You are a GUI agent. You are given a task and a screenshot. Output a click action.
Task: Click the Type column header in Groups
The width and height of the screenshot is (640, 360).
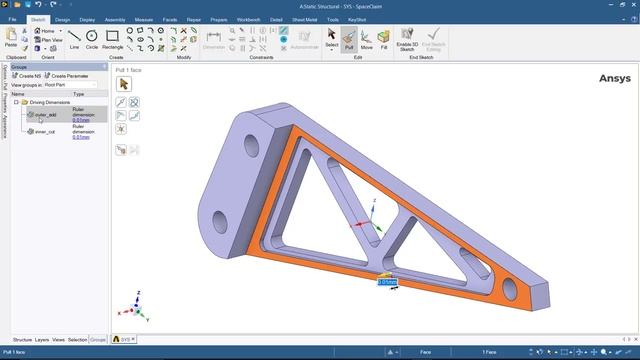(x=78, y=94)
